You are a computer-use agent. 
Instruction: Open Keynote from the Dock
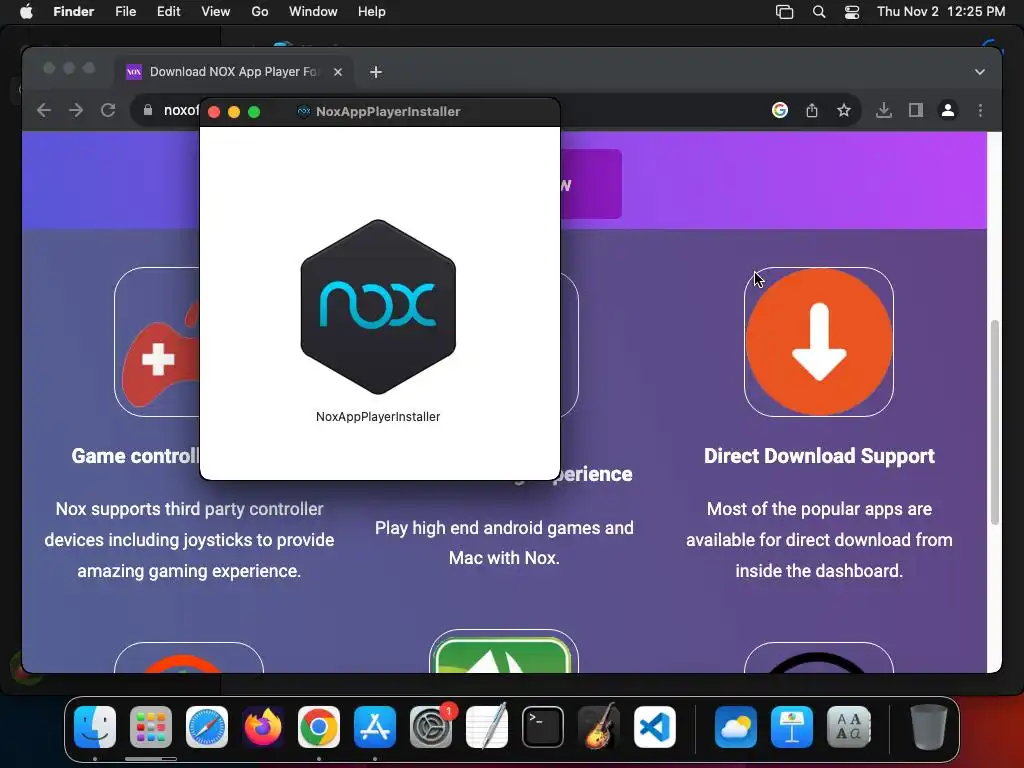(792, 727)
